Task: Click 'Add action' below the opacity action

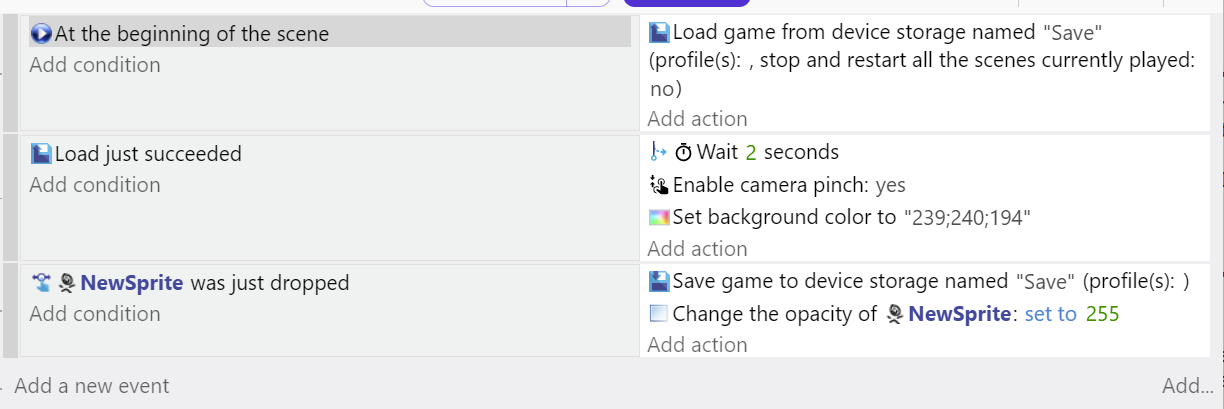Action: click(x=697, y=345)
